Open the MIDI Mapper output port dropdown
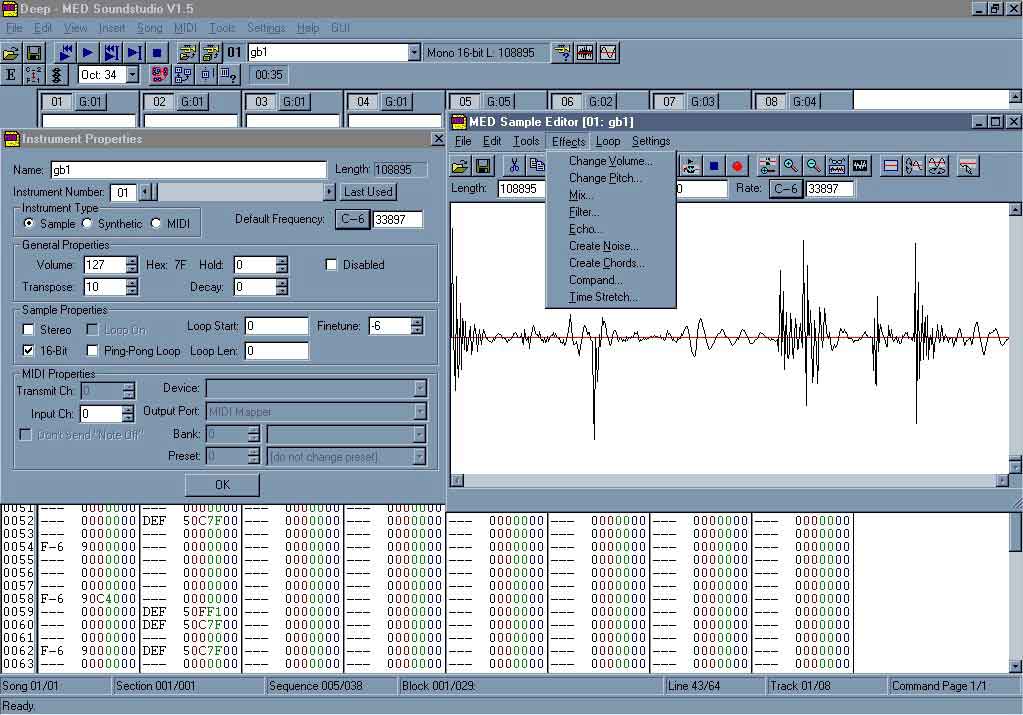Image resolution: width=1023 pixels, height=715 pixels. click(420, 411)
